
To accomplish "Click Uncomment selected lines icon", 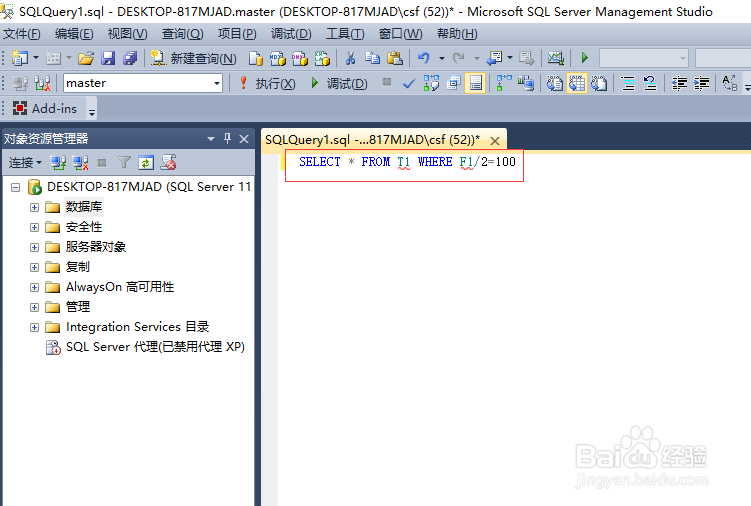I will coord(650,83).
